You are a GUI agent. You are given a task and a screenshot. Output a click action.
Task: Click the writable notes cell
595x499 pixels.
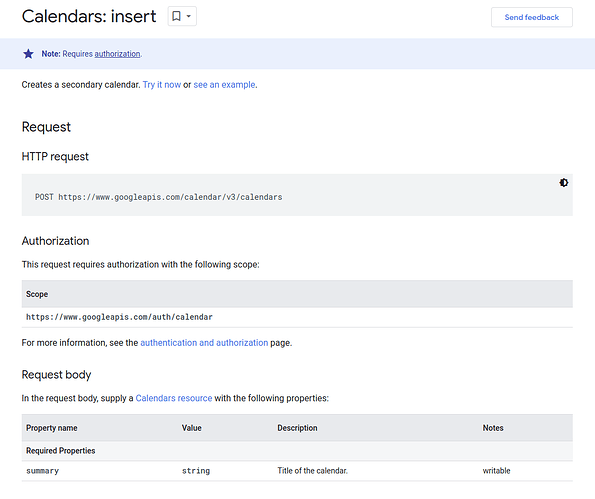(x=496, y=471)
